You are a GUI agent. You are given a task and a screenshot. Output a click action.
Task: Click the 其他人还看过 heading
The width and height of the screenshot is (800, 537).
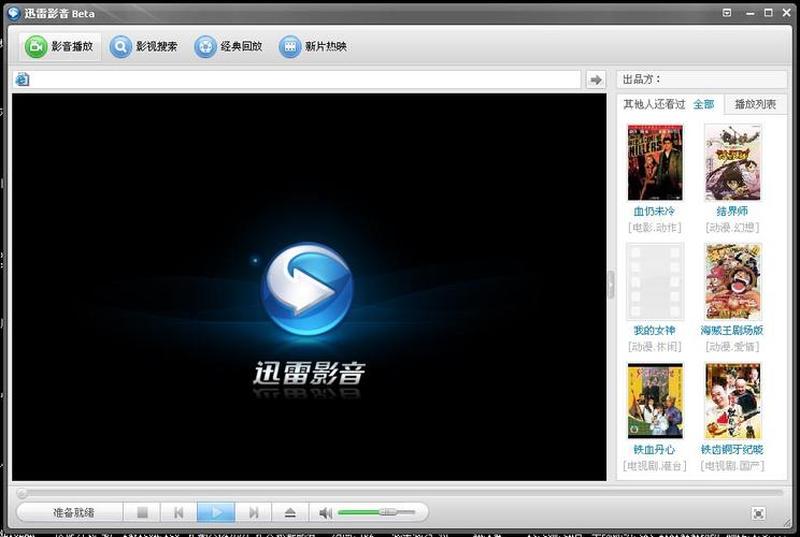pos(654,105)
